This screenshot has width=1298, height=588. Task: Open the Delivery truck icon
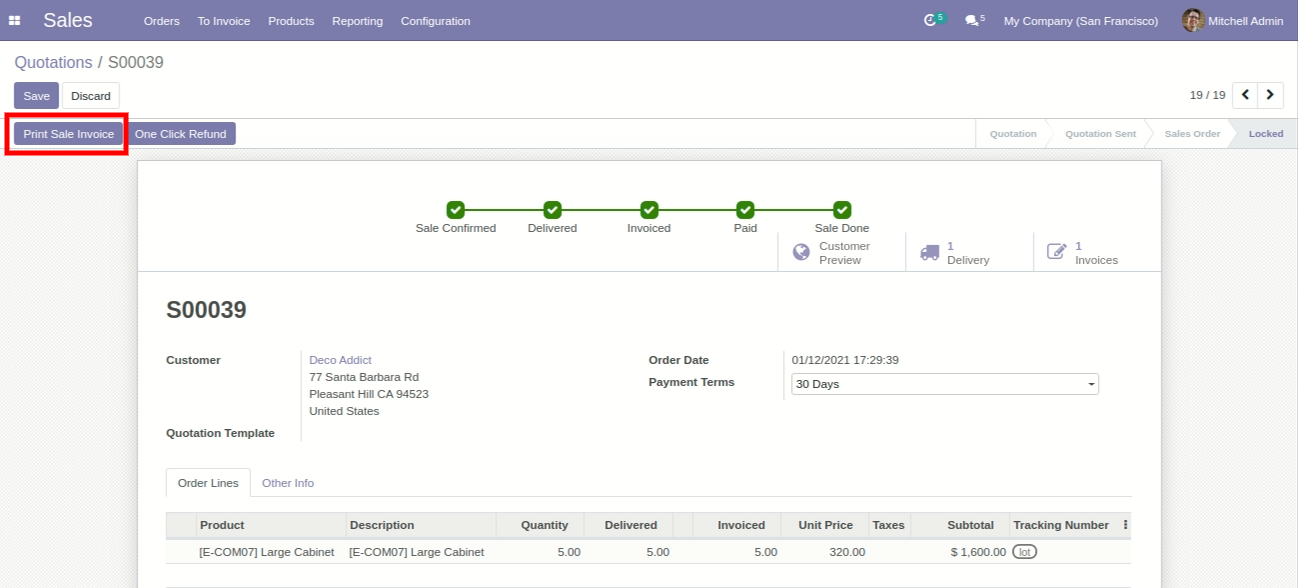pyautogui.click(x=930, y=252)
